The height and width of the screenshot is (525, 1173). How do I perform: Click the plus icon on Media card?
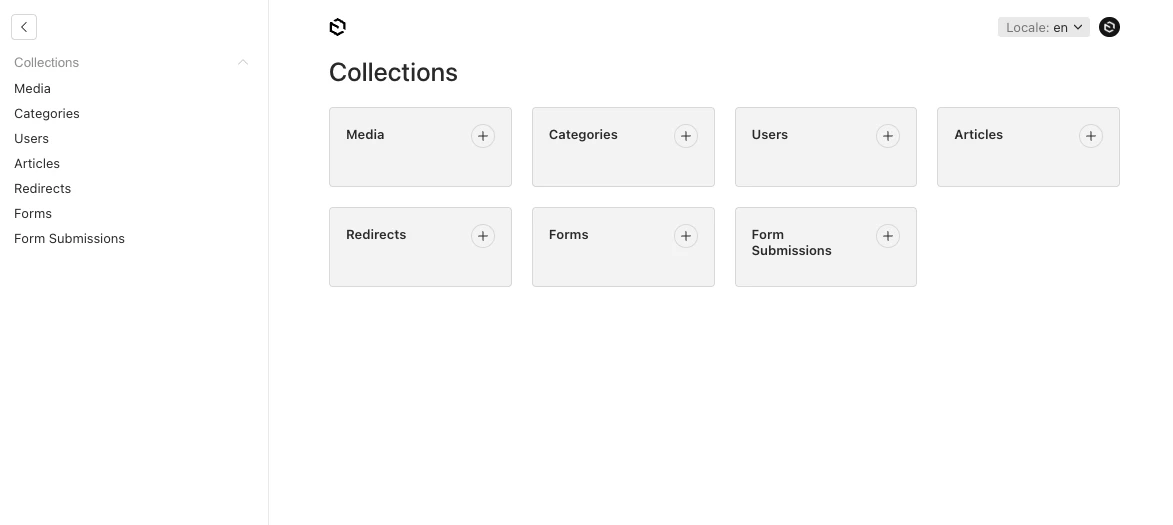483,136
